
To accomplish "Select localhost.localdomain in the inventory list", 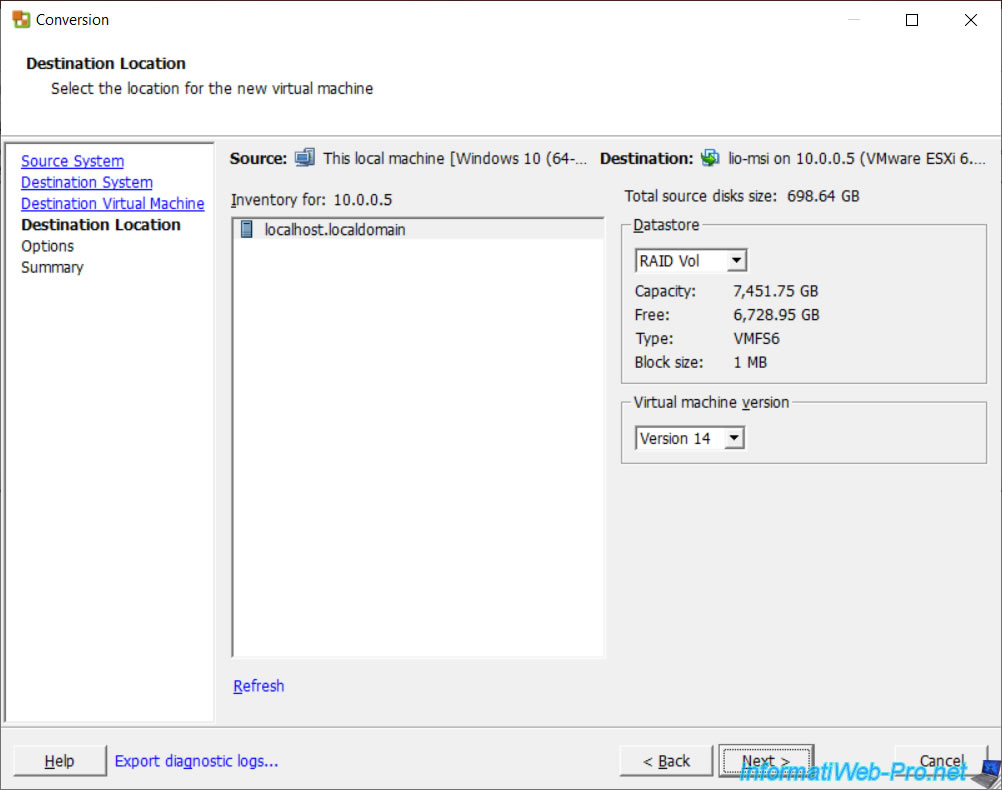I will 335,230.
